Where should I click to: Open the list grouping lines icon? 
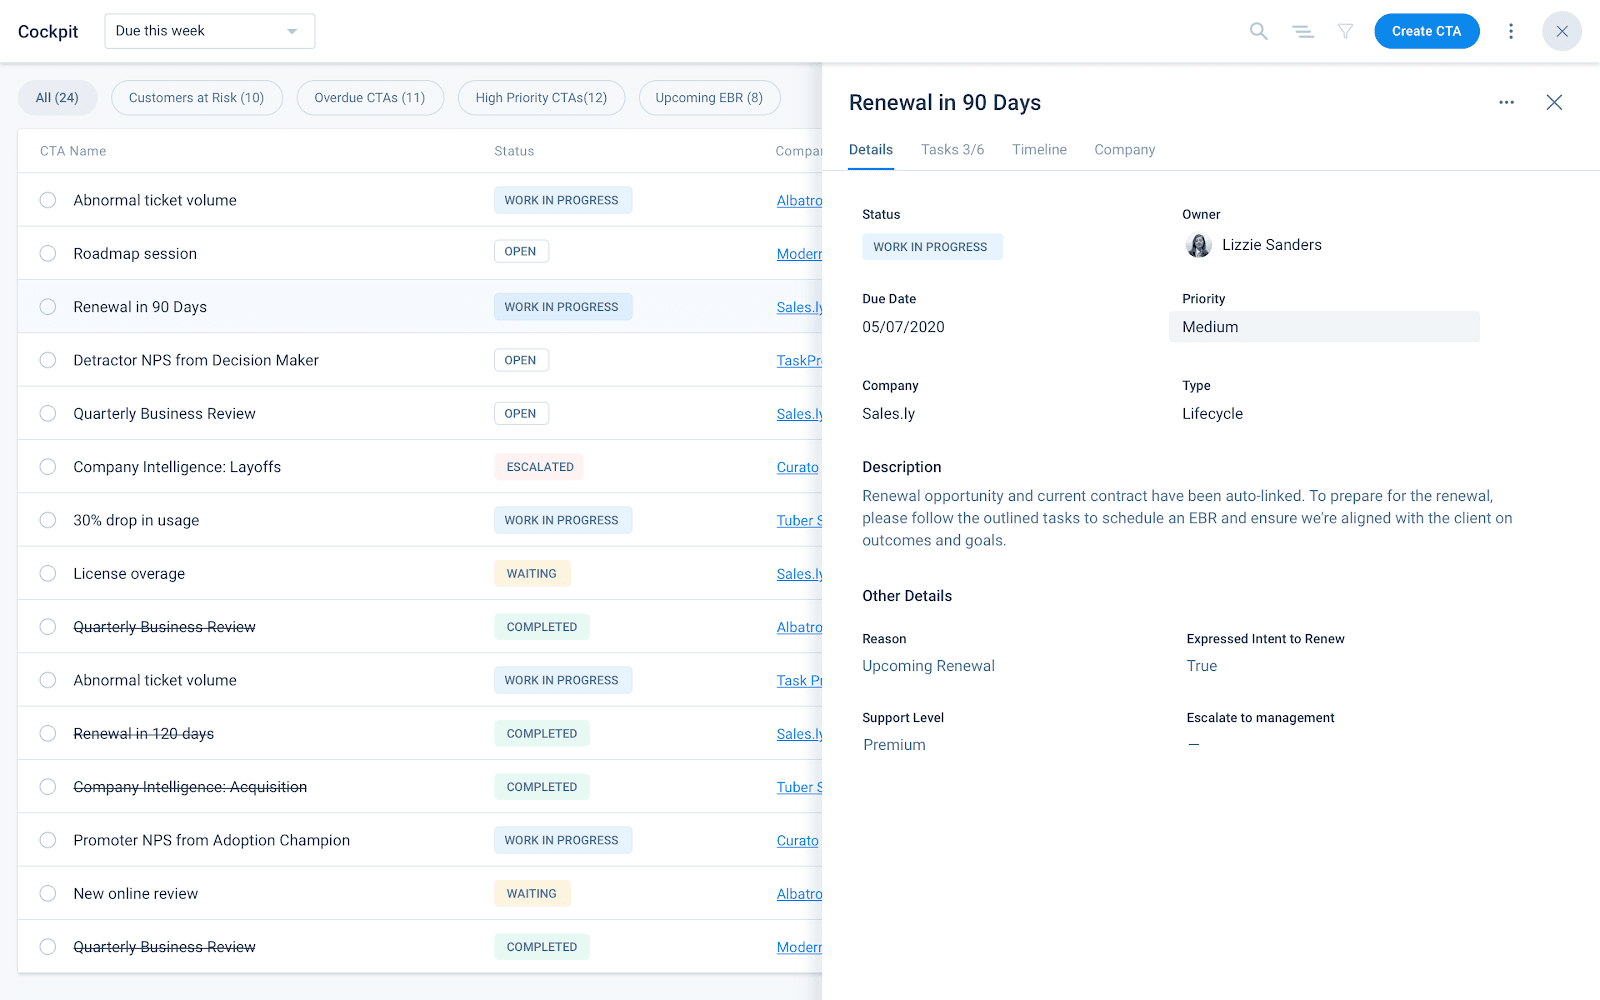coord(1302,31)
